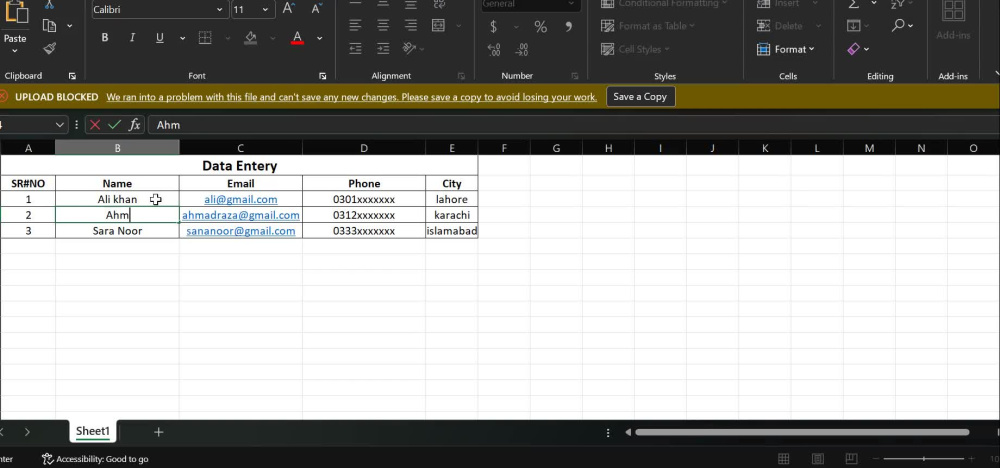Click the Clear eraser icon
The height and width of the screenshot is (468, 1000).
[x=853, y=48]
